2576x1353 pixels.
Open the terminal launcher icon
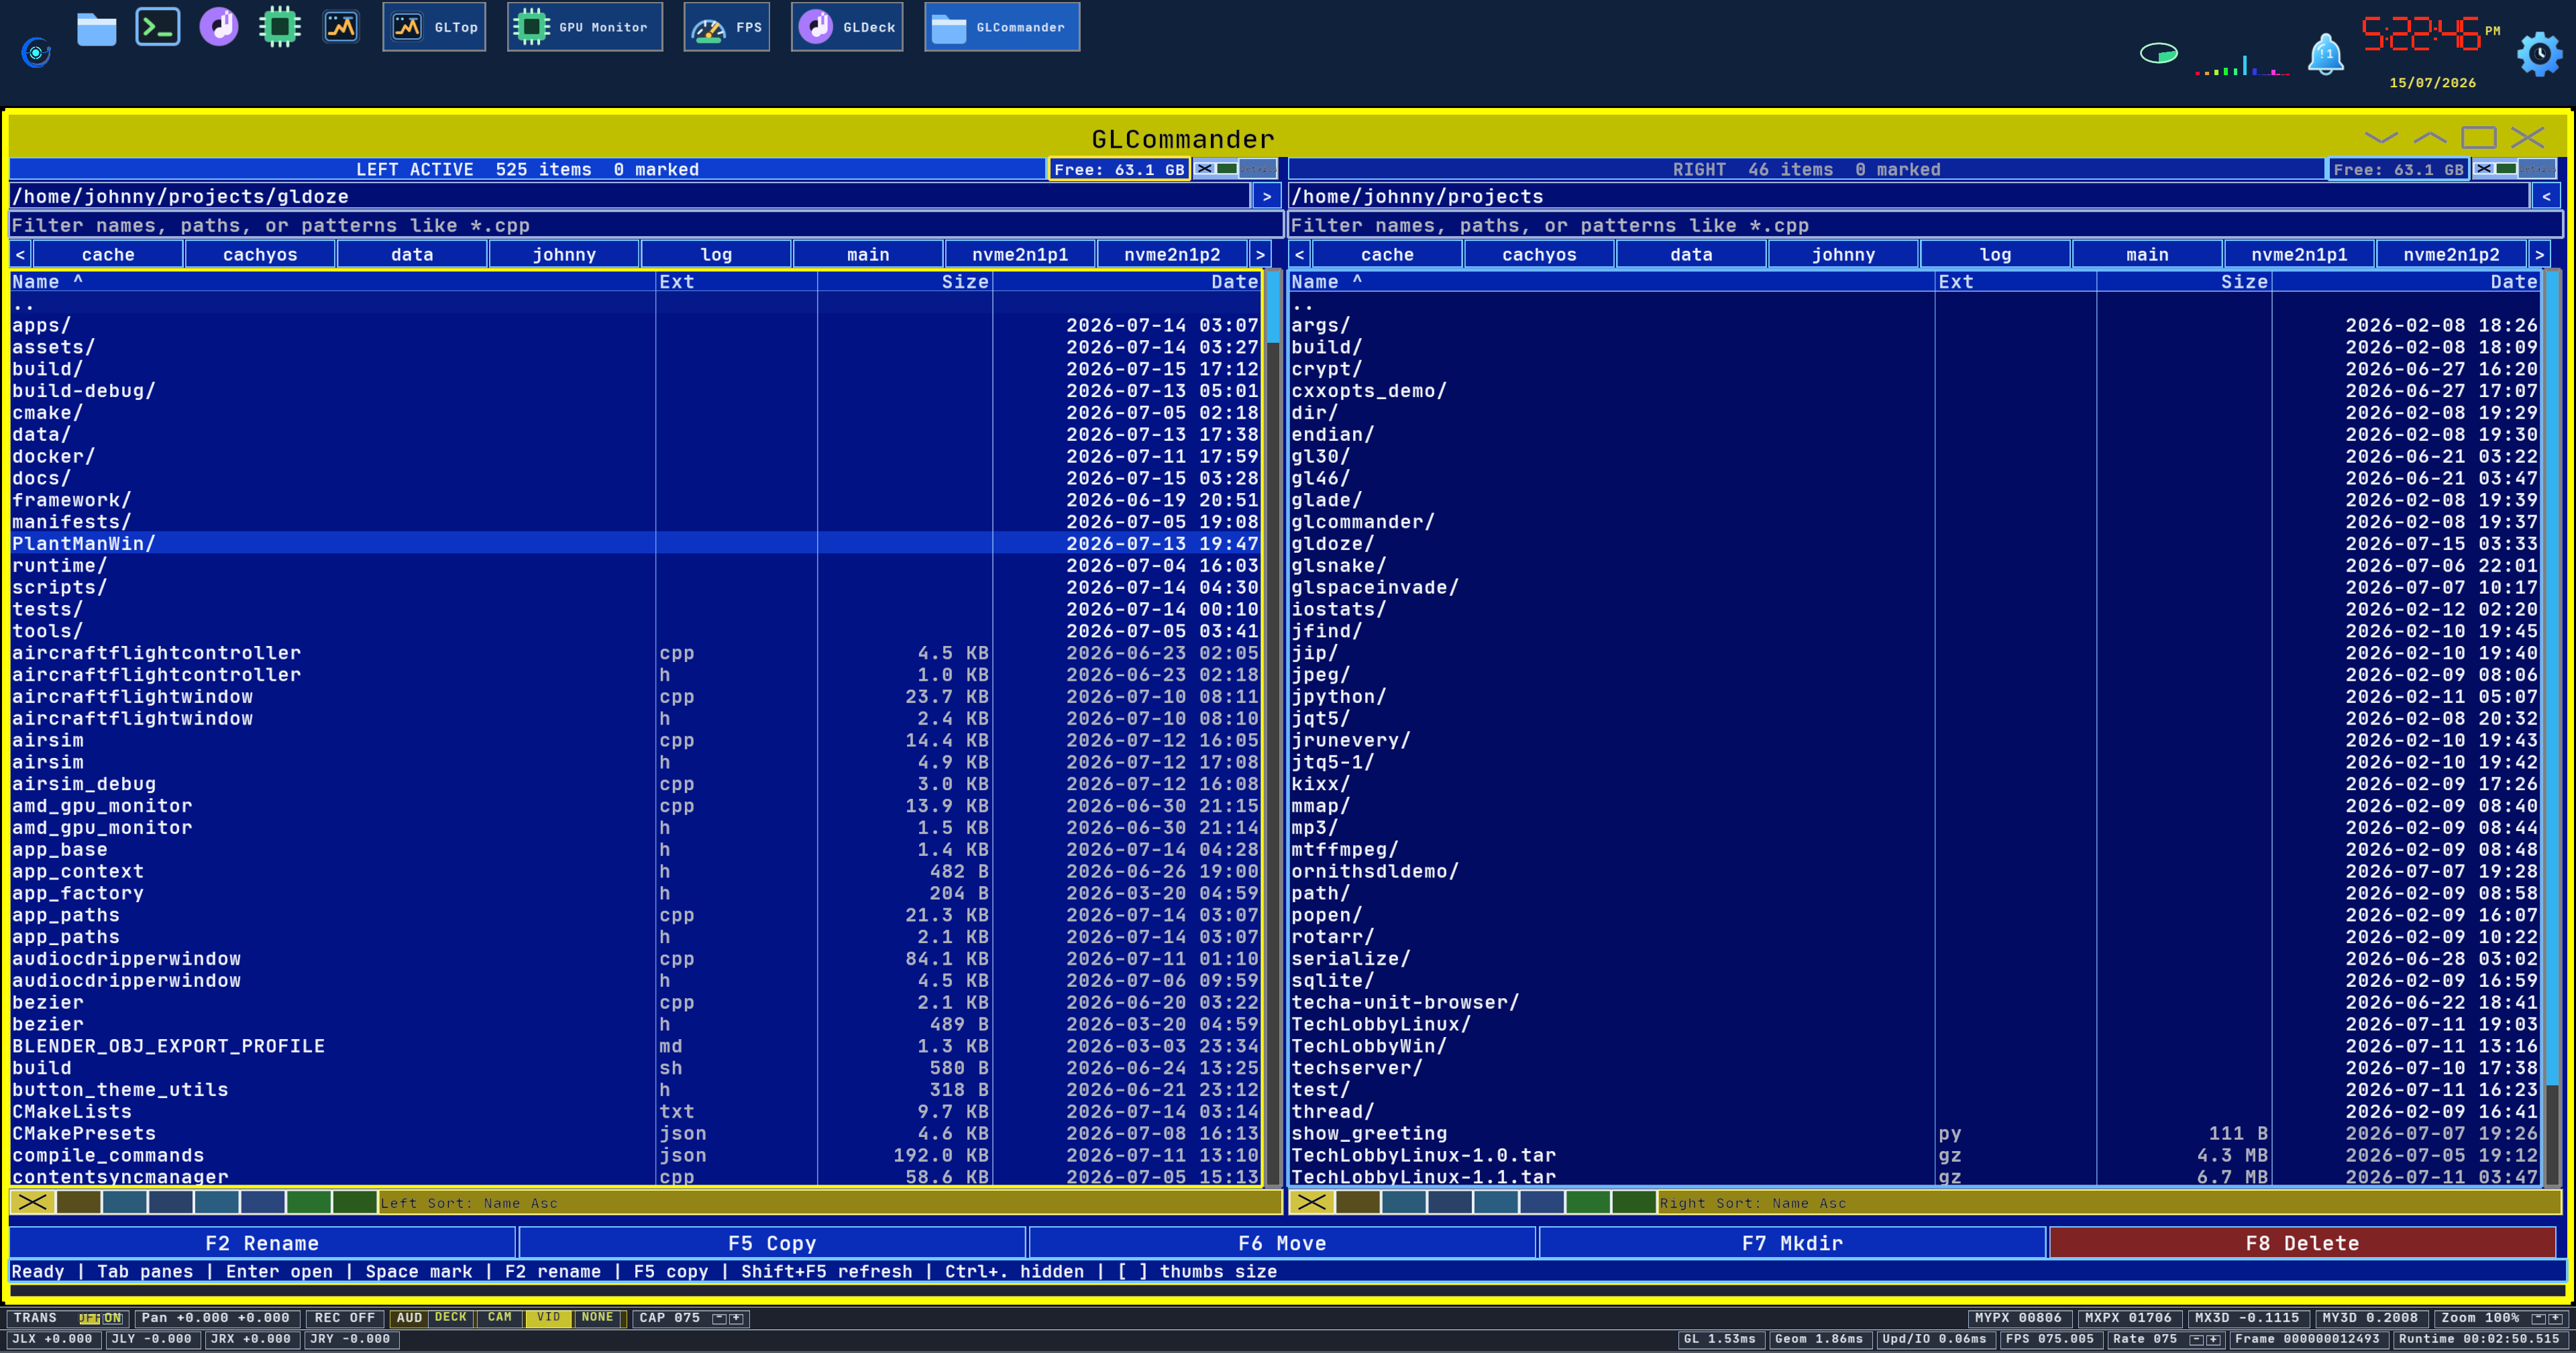coord(157,27)
